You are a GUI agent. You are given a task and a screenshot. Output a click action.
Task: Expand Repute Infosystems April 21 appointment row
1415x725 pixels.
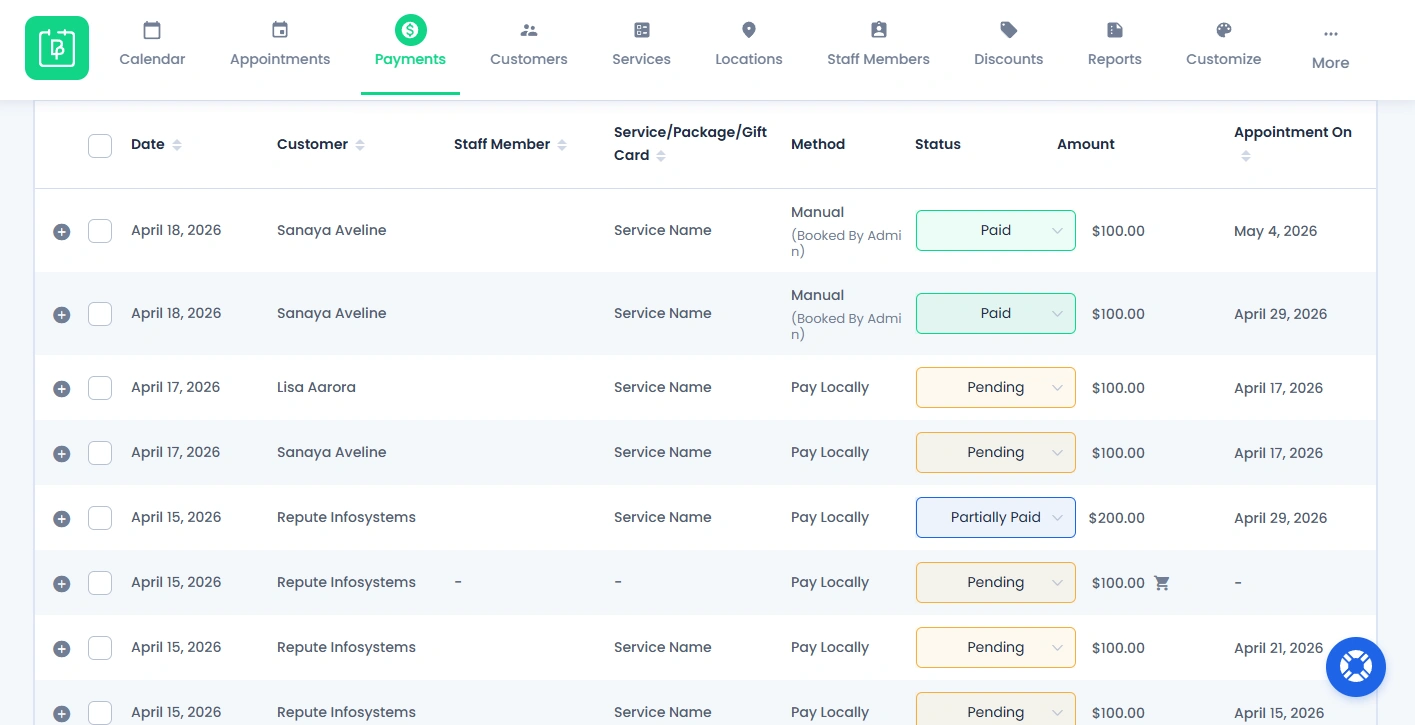point(61,649)
